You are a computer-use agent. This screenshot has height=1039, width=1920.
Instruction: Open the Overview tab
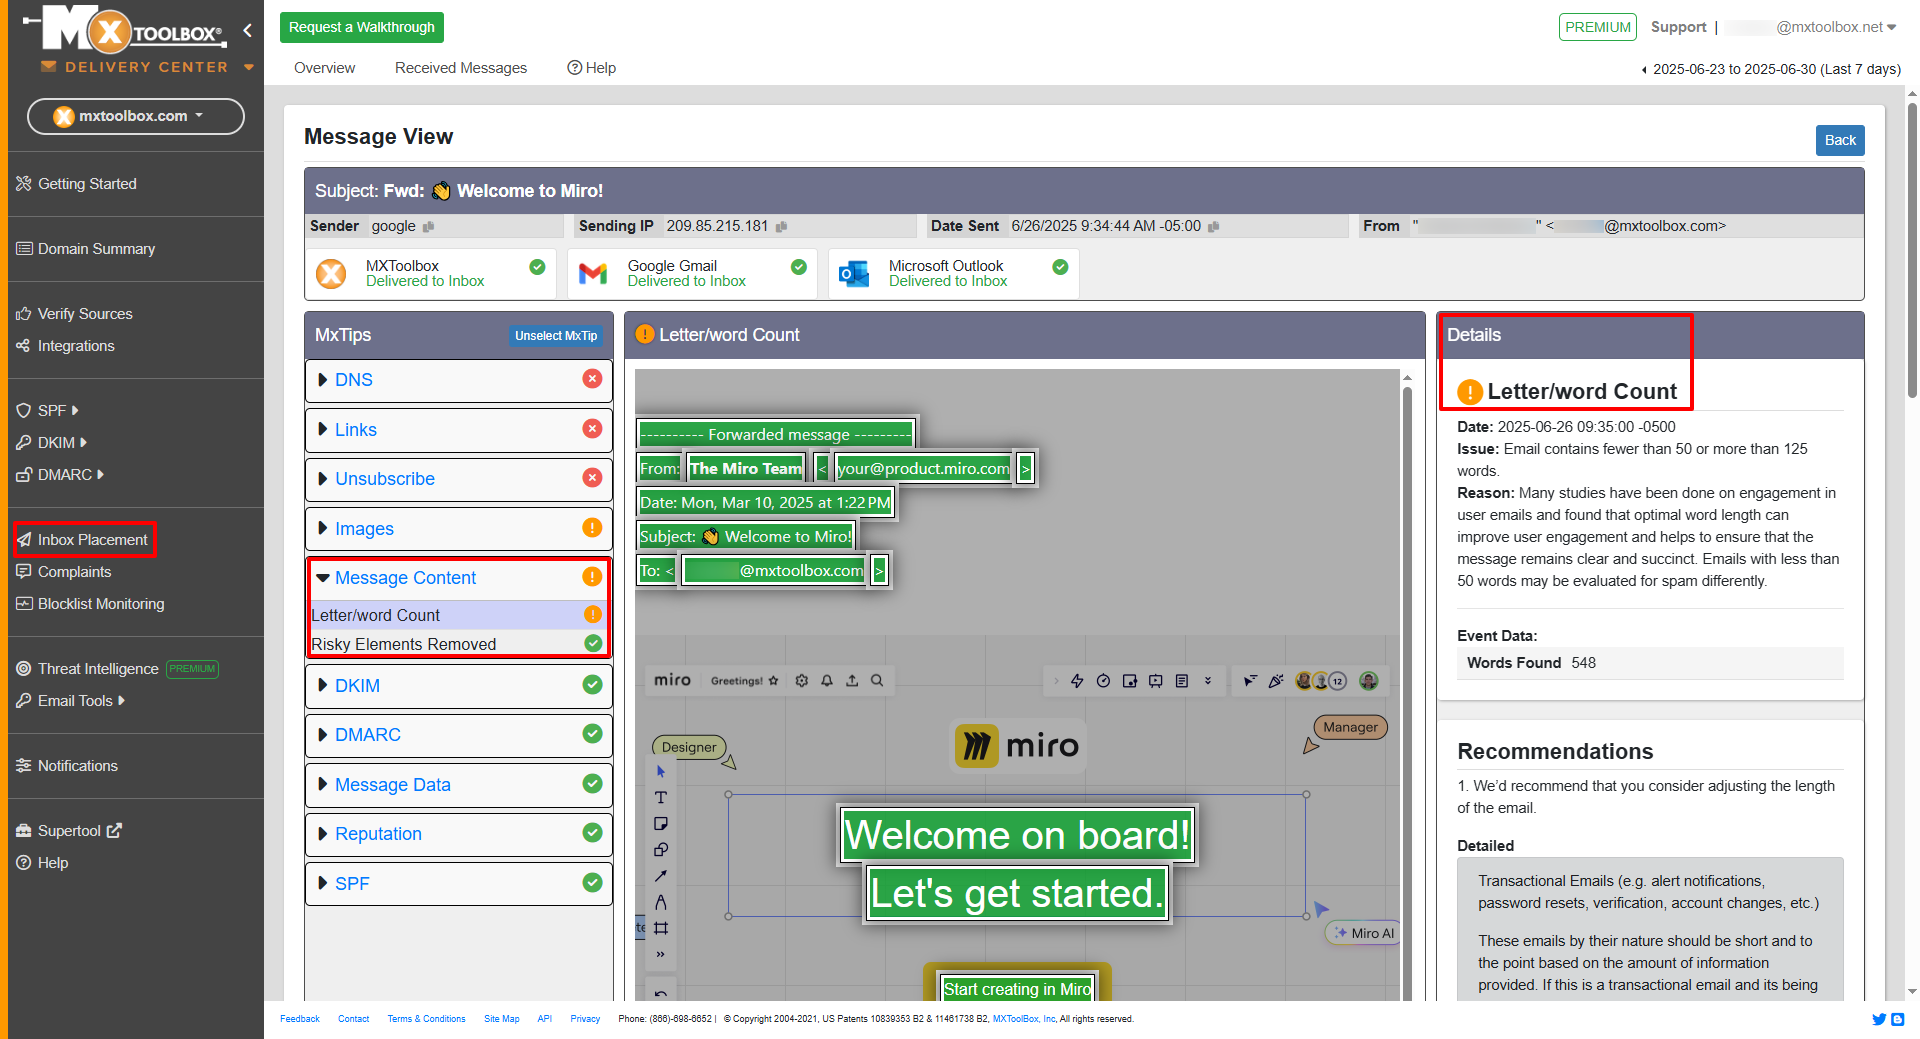(324, 68)
